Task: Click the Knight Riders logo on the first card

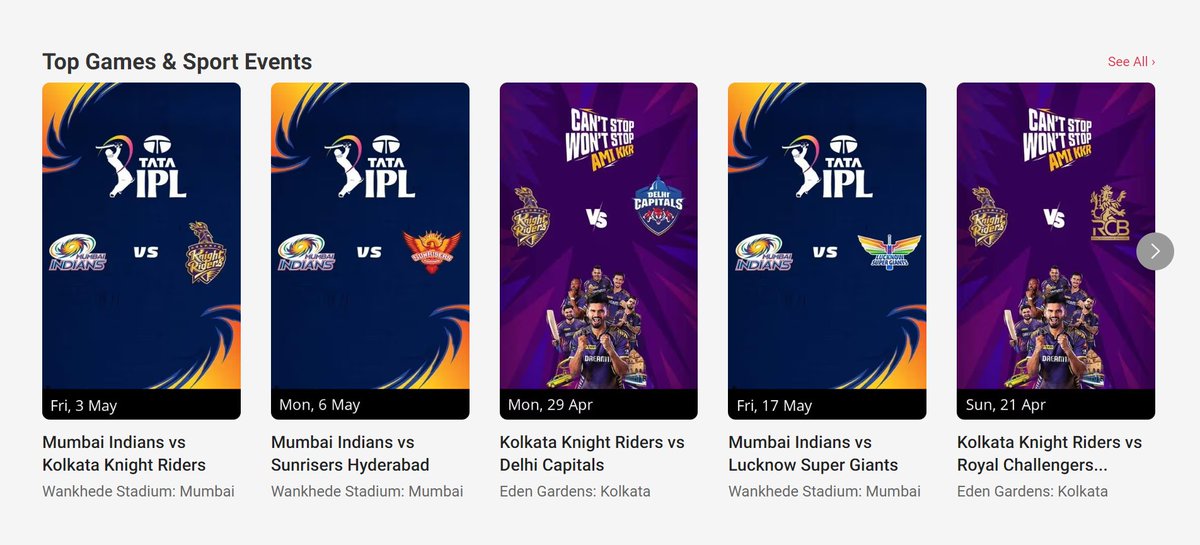Action: point(207,251)
